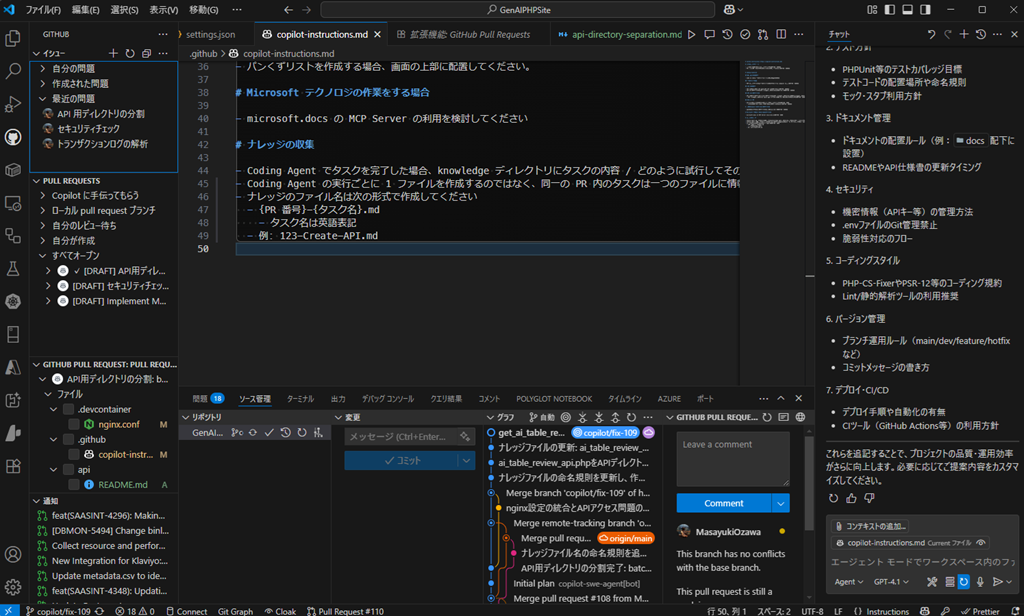Open the commit button dropdown arrow
The width and height of the screenshot is (1024, 616).
click(466, 461)
